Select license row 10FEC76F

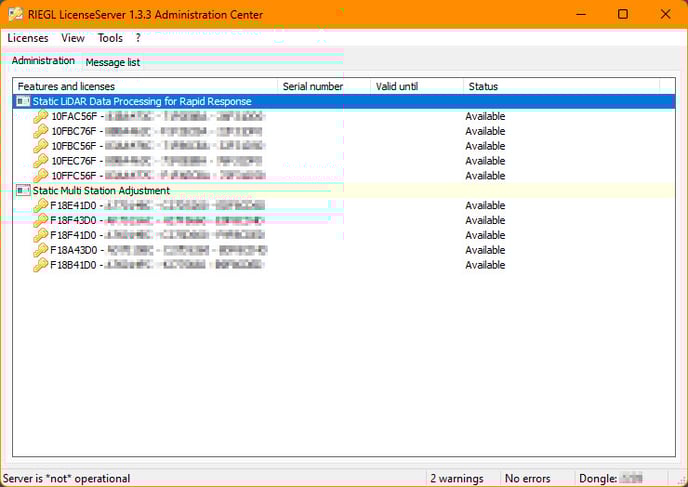pos(344,161)
